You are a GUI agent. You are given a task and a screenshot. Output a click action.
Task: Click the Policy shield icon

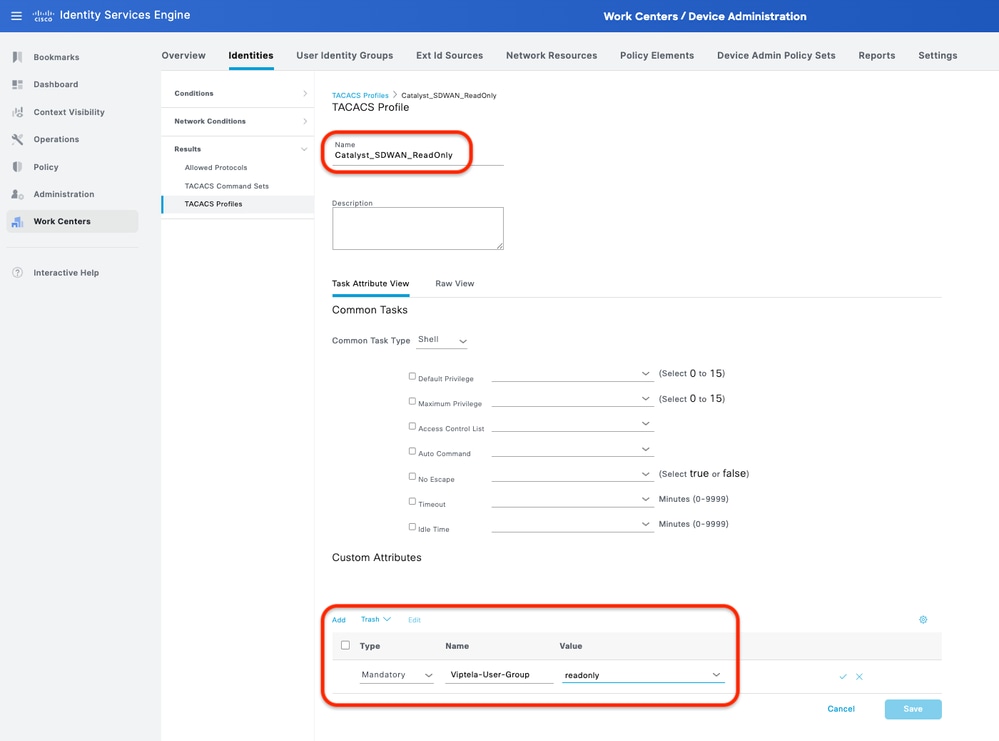[17, 166]
